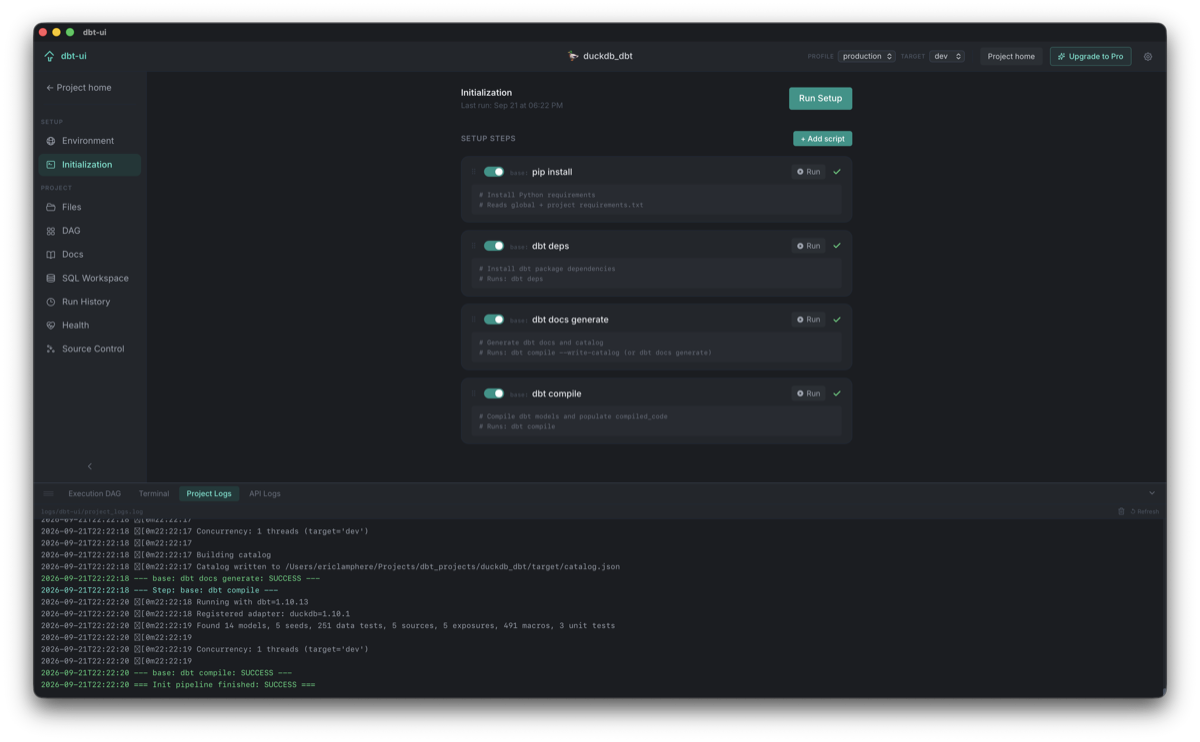The image size is (1200, 742).
Task: Open the API Logs tab
Action: pos(265,494)
